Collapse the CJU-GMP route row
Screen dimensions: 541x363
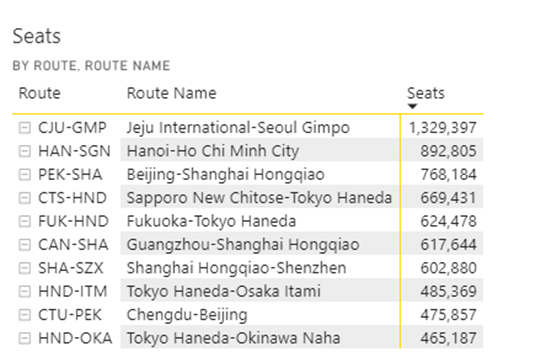tap(24, 128)
